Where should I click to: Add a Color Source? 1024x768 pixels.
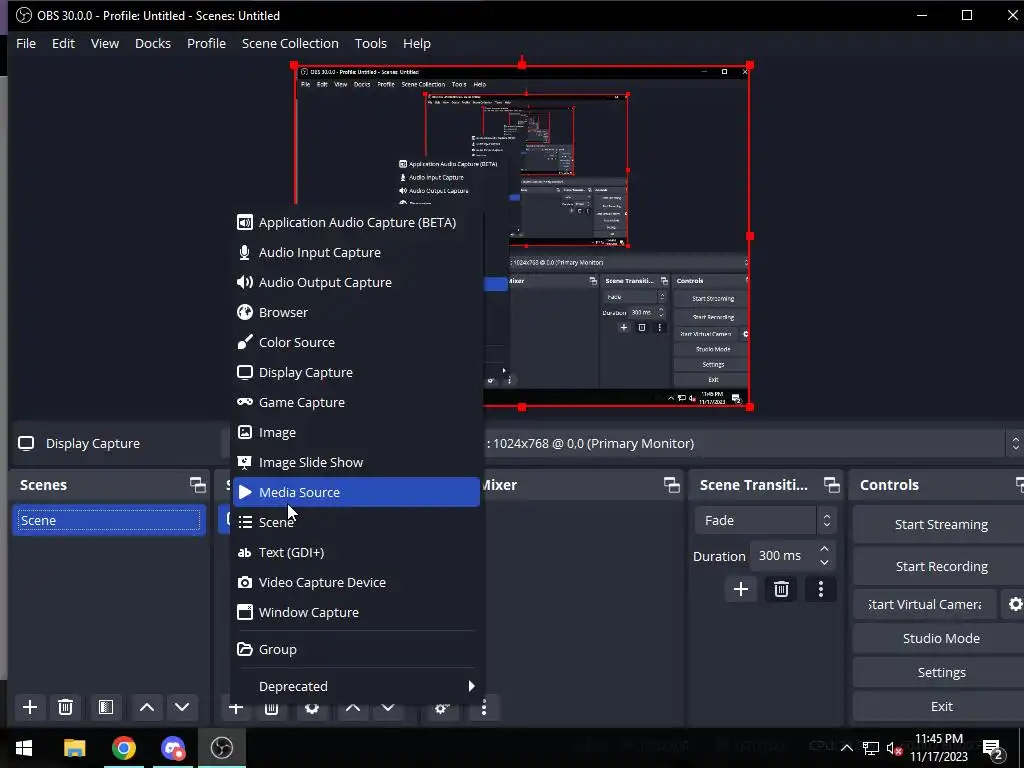357,343
